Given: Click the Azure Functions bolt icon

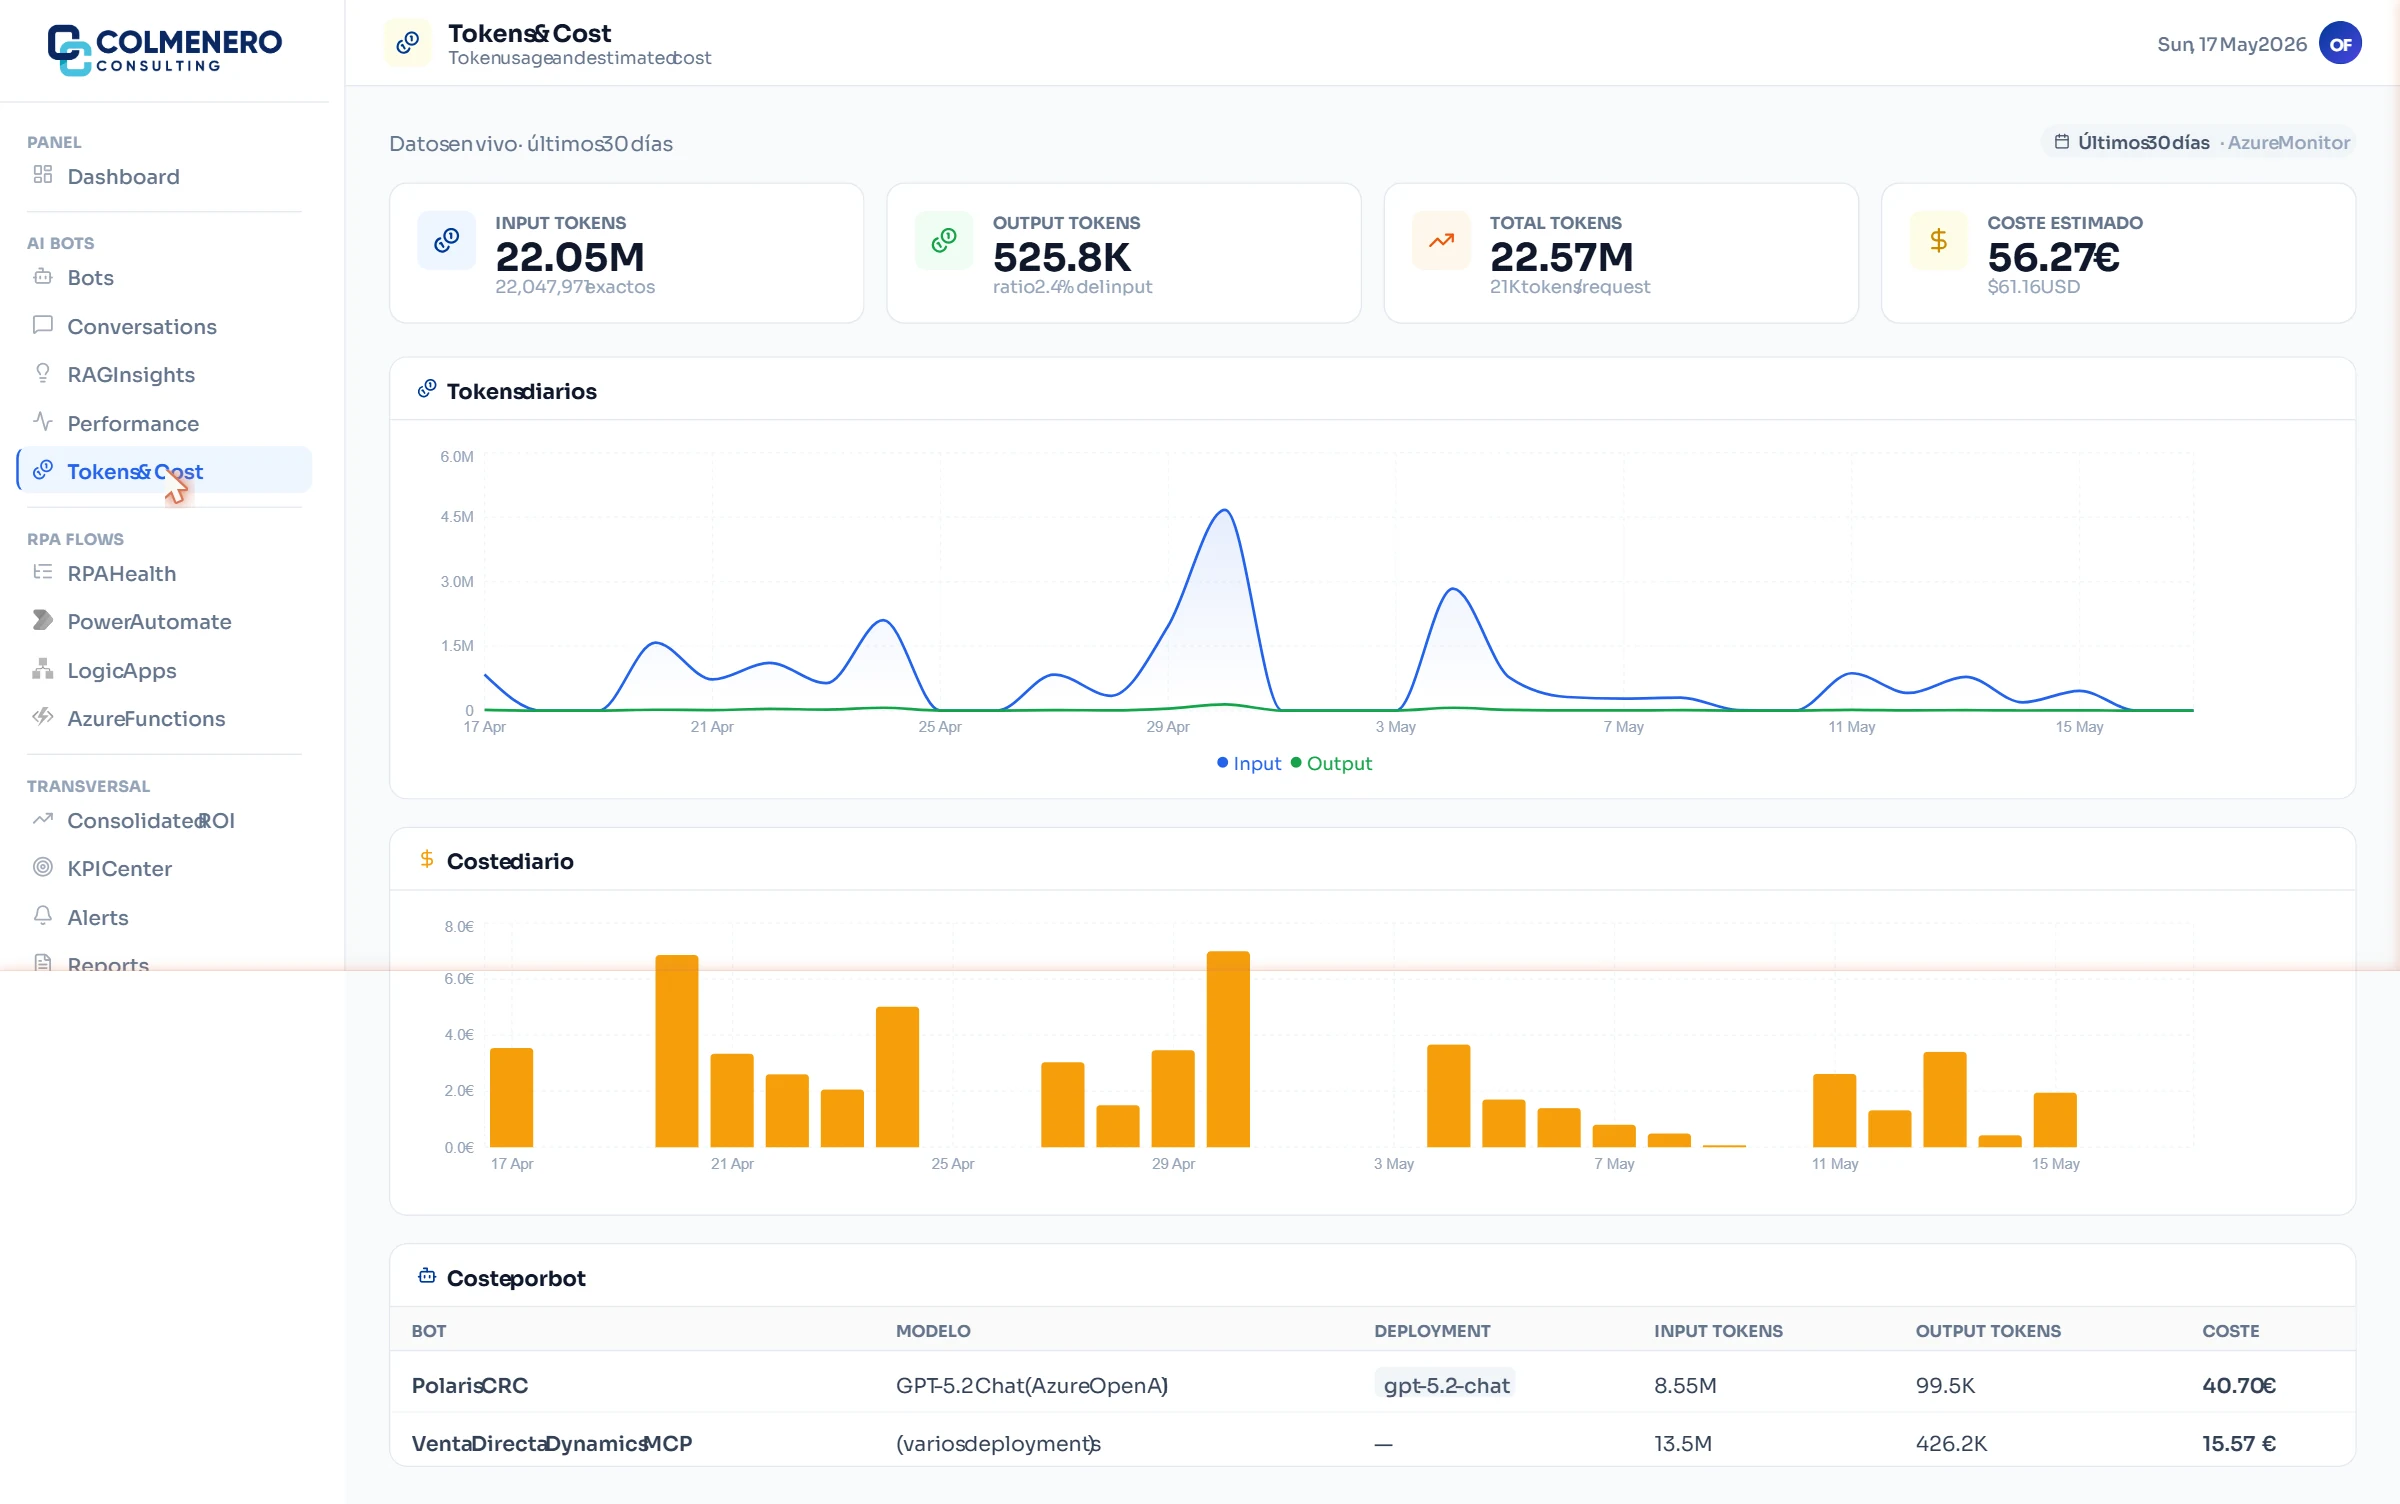Looking at the screenshot, I should point(42,717).
